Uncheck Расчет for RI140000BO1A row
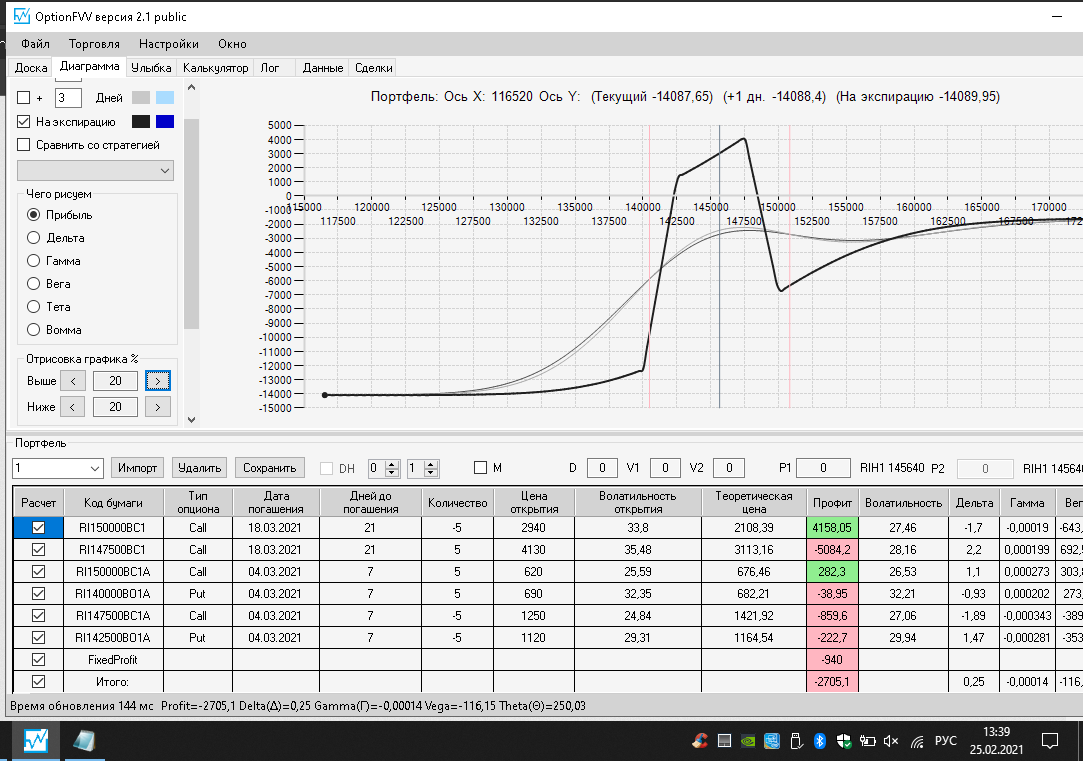 (x=39, y=593)
